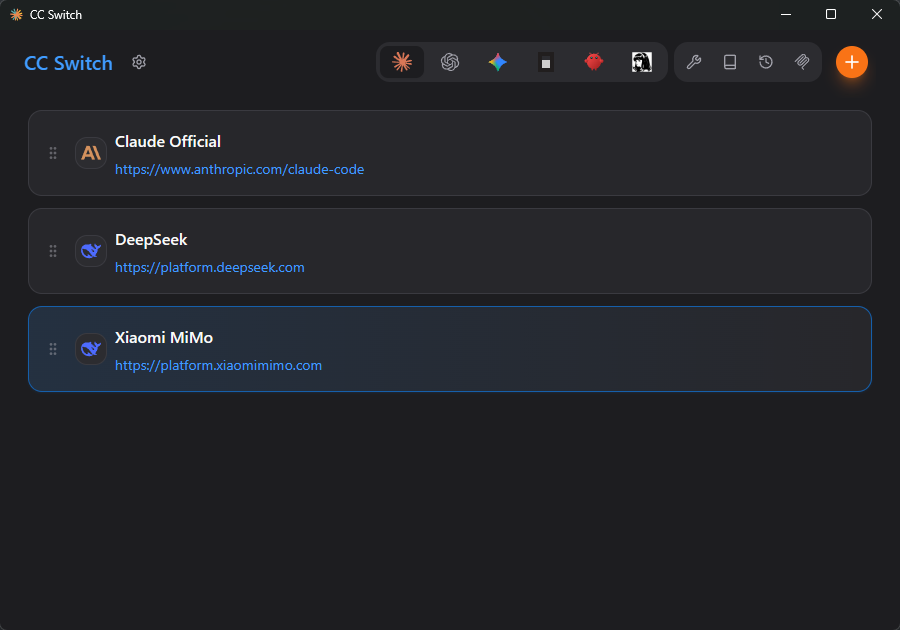Image resolution: width=900 pixels, height=630 pixels.
Task: Select the Xiaomi MiMo provider name
Action: [164, 337]
